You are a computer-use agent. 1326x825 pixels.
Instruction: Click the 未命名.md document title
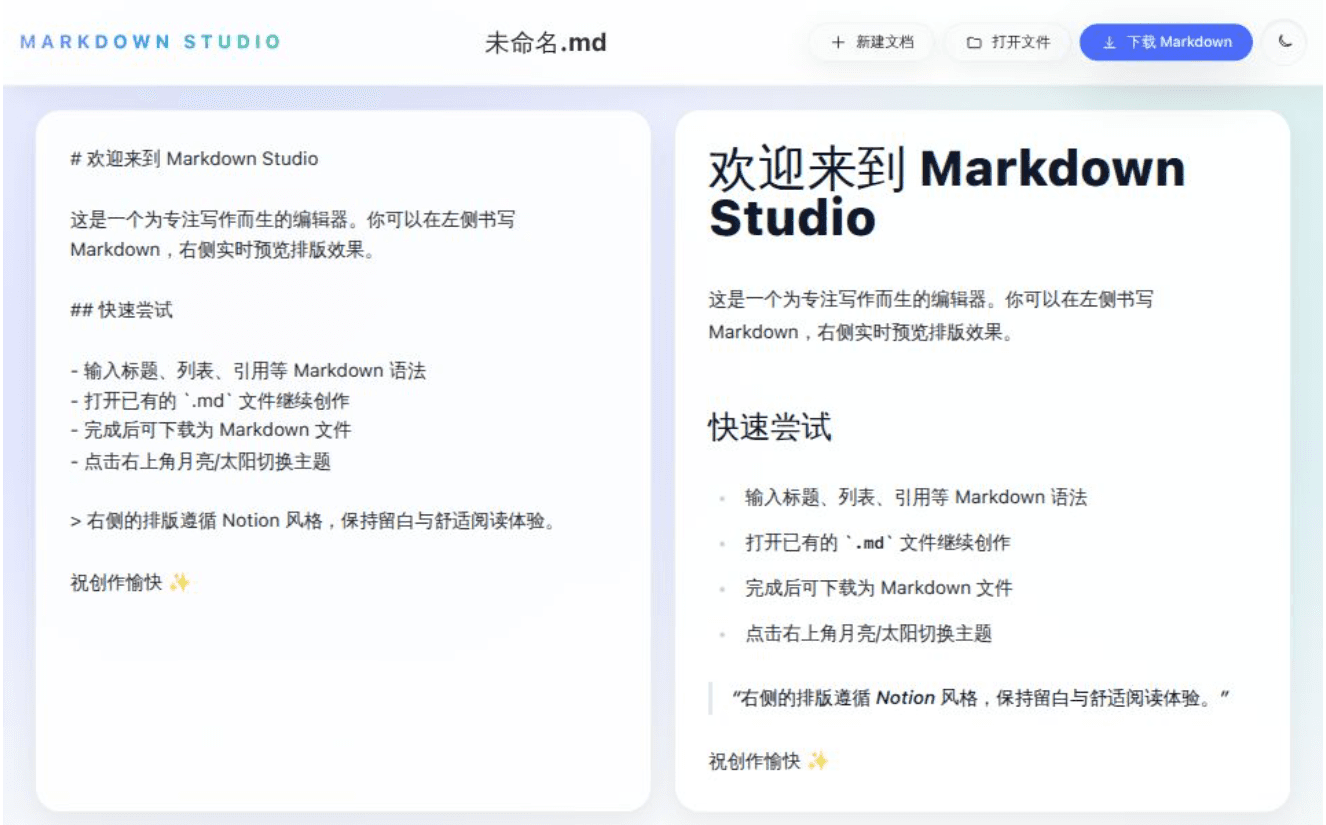click(546, 43)
